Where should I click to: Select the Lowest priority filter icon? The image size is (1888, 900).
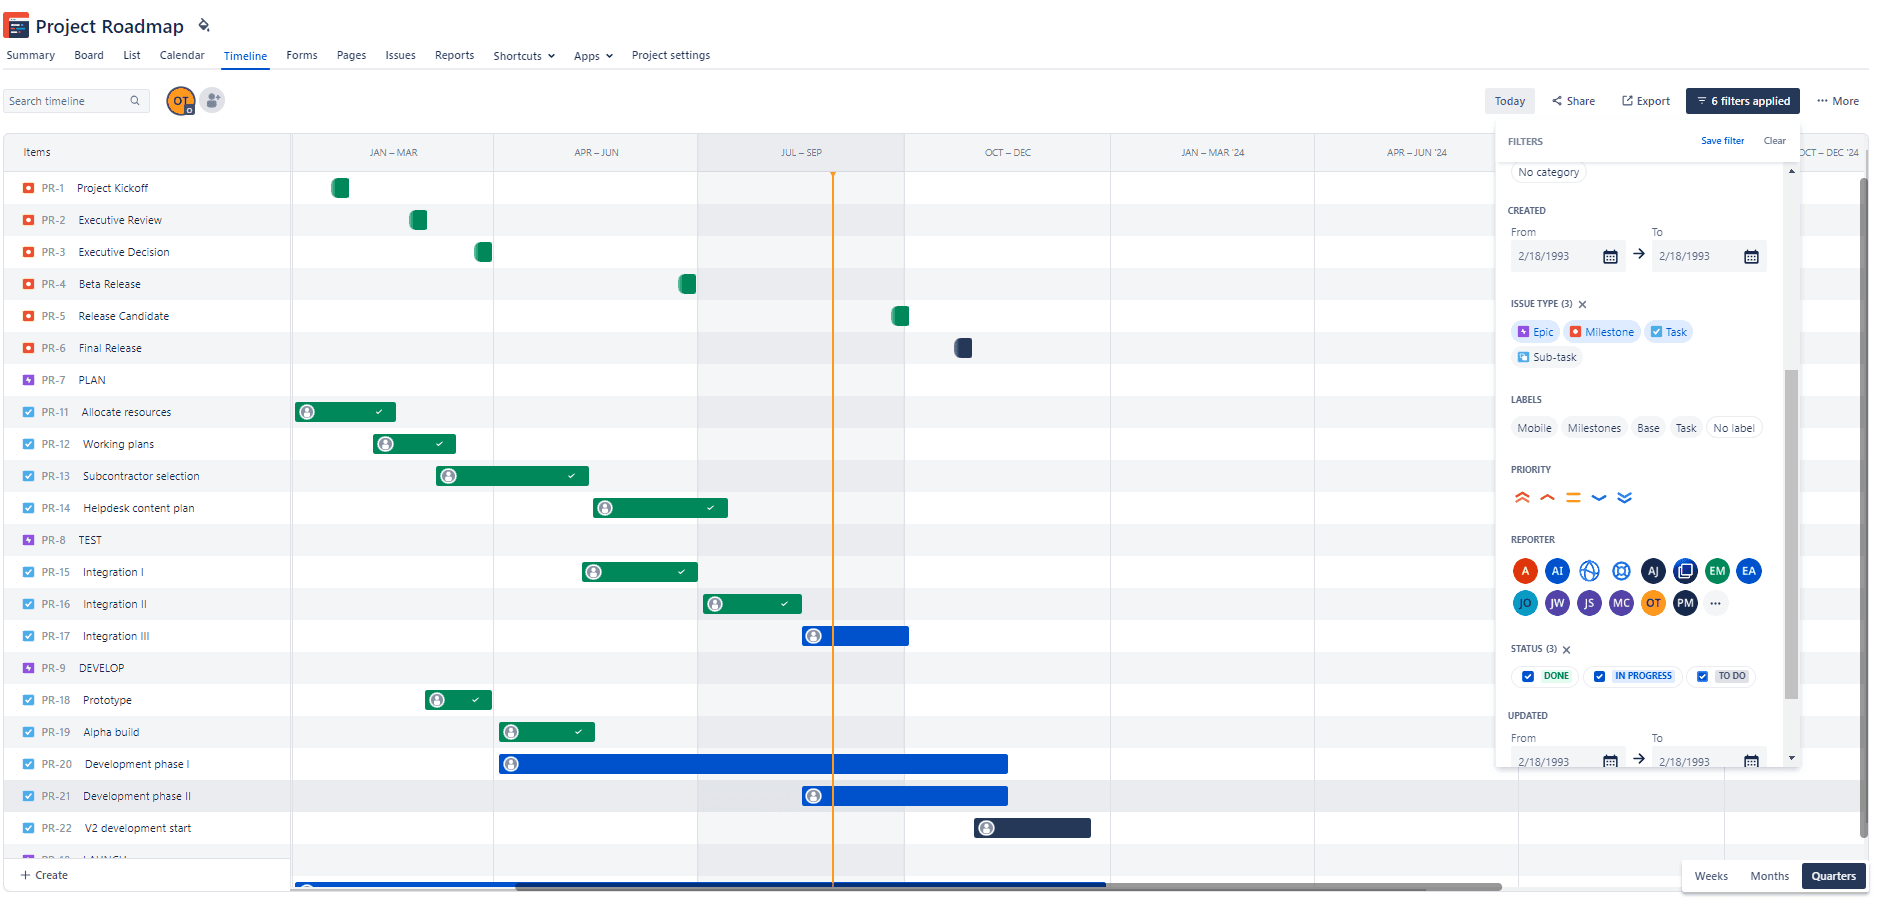[x=1625, y=497]
